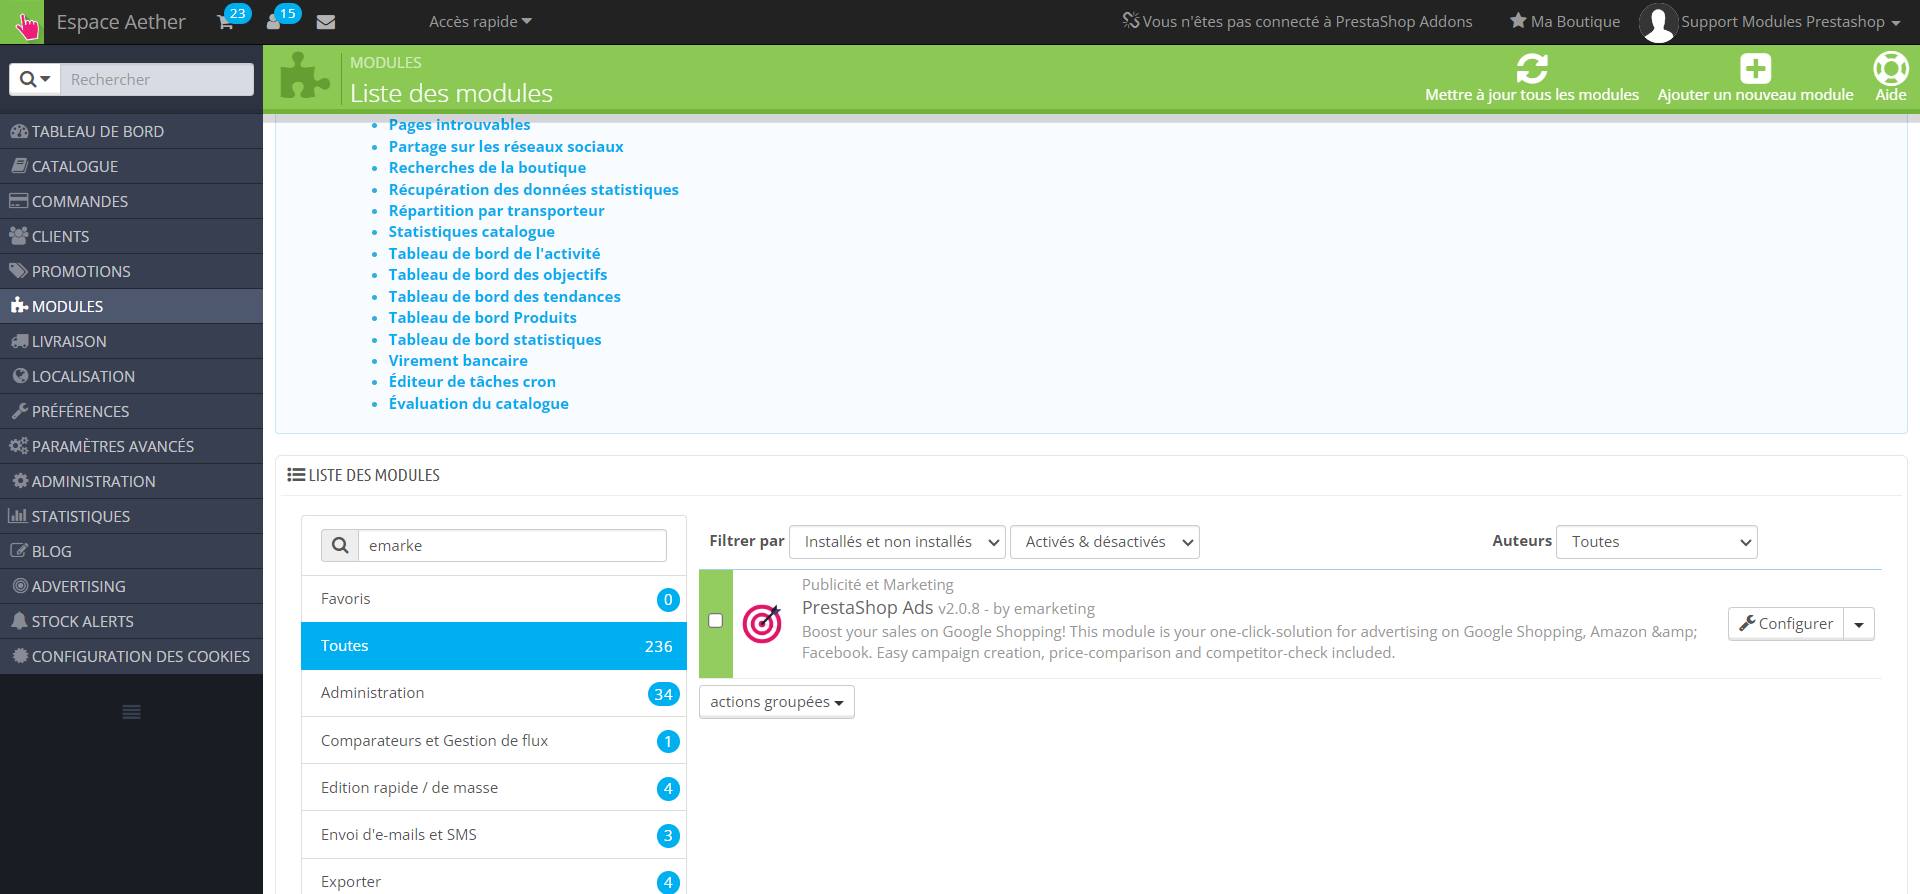Click the Ma Boutique star icon
The image size is (1920, 894).
pos(1518,21)
